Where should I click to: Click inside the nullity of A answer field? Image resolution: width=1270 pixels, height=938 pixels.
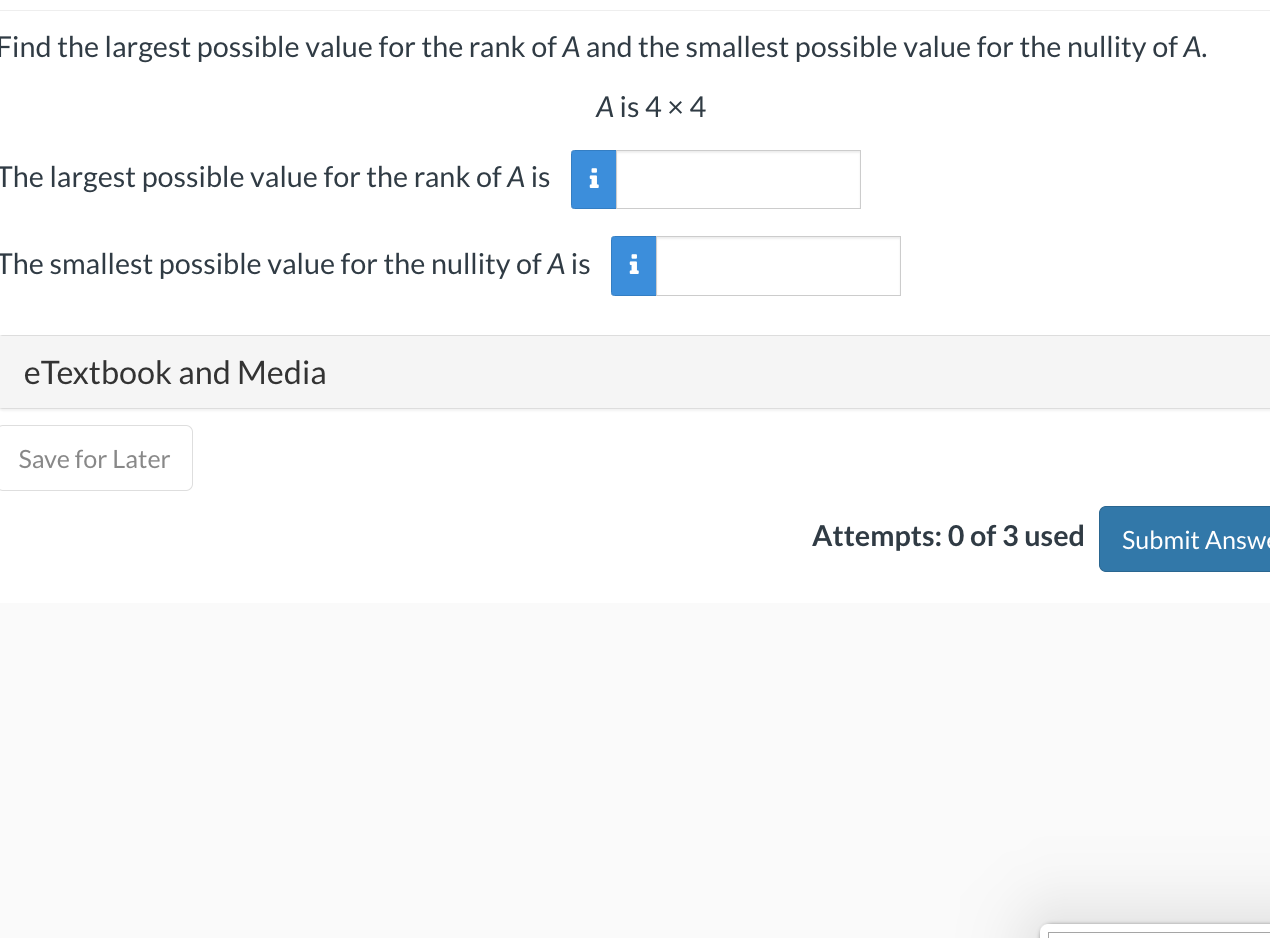pos(778,266)
